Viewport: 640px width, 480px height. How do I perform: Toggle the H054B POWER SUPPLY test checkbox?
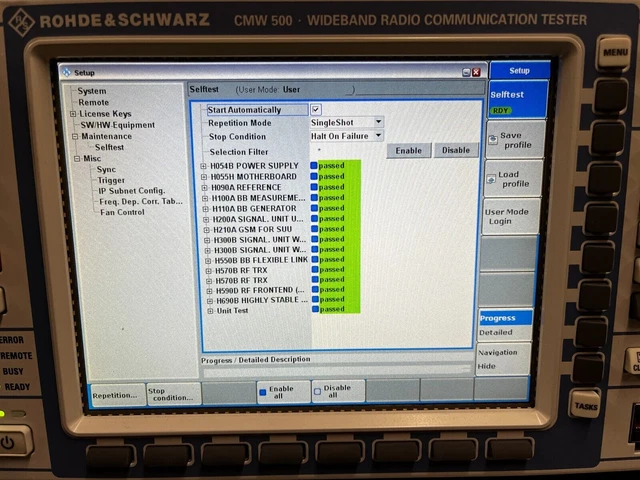click(313, 165)
